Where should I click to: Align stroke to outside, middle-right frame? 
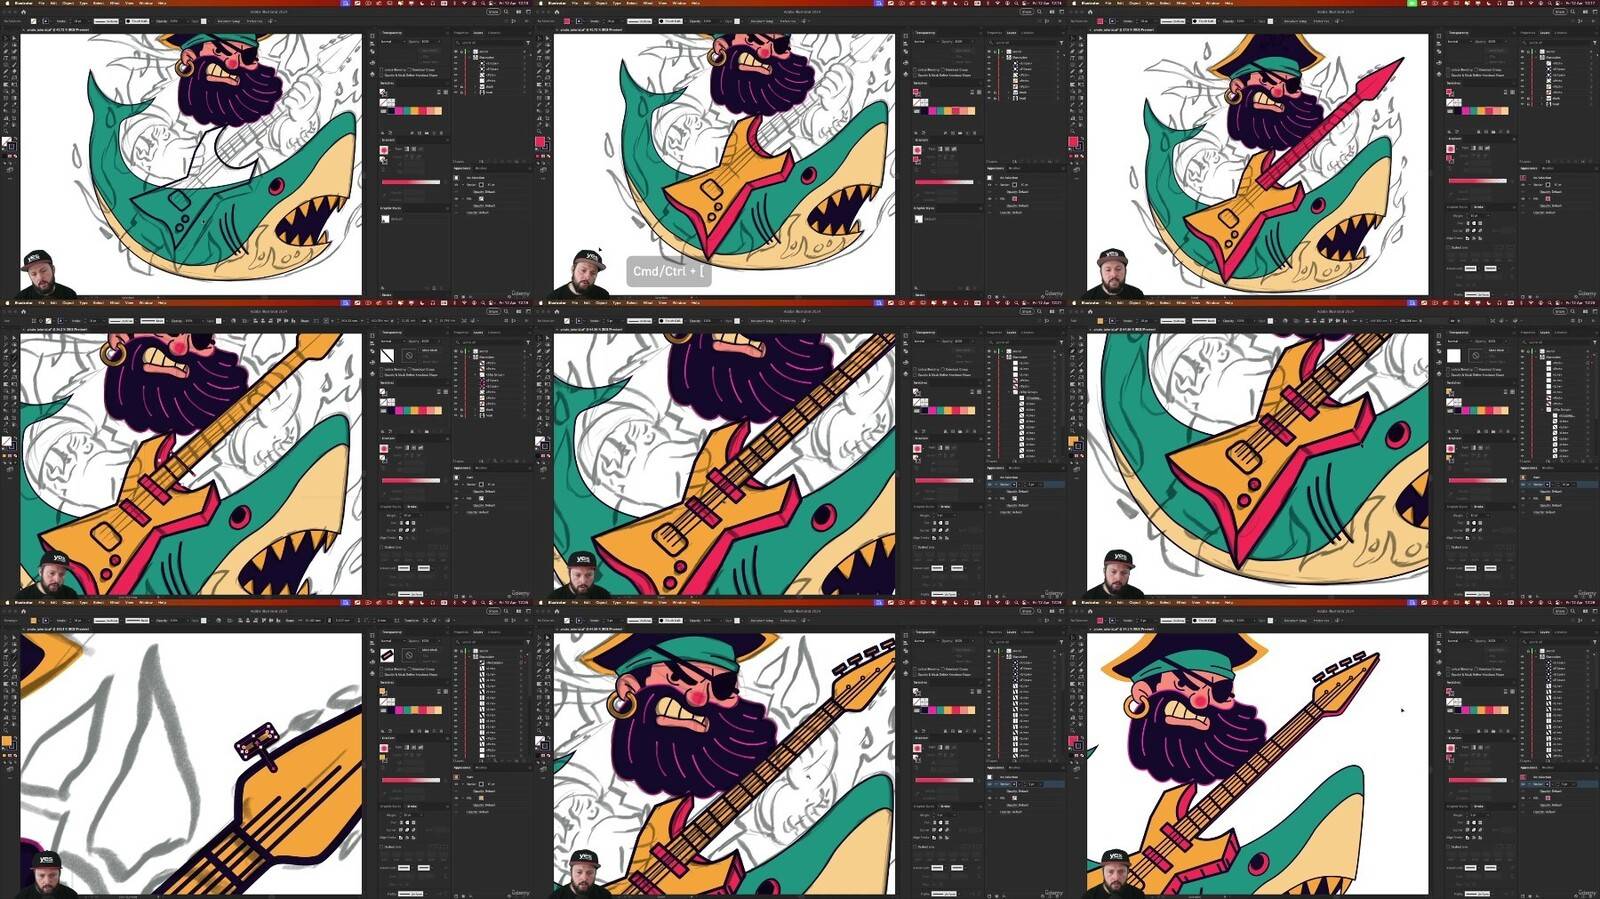coord(1480,538)
